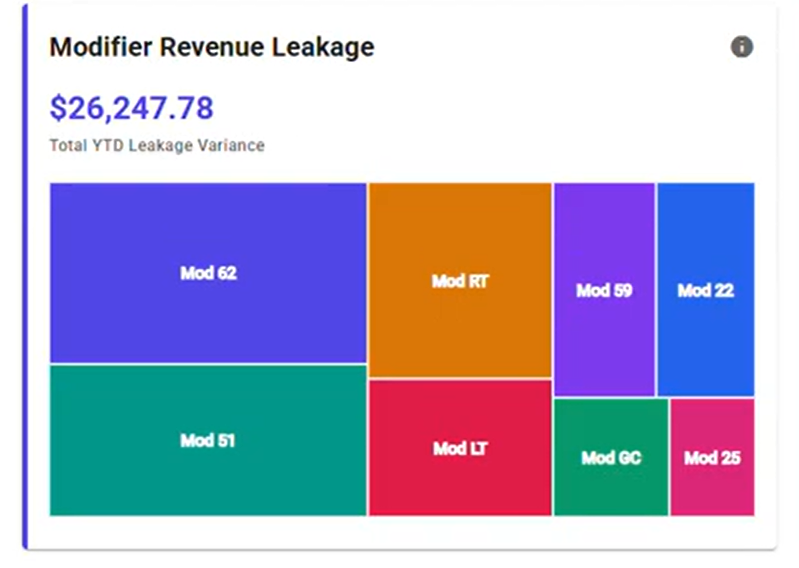The height and width of the screenshot is (568, 799).
Task: Select the Mod 62 treemap block
Action: (208, 273)
